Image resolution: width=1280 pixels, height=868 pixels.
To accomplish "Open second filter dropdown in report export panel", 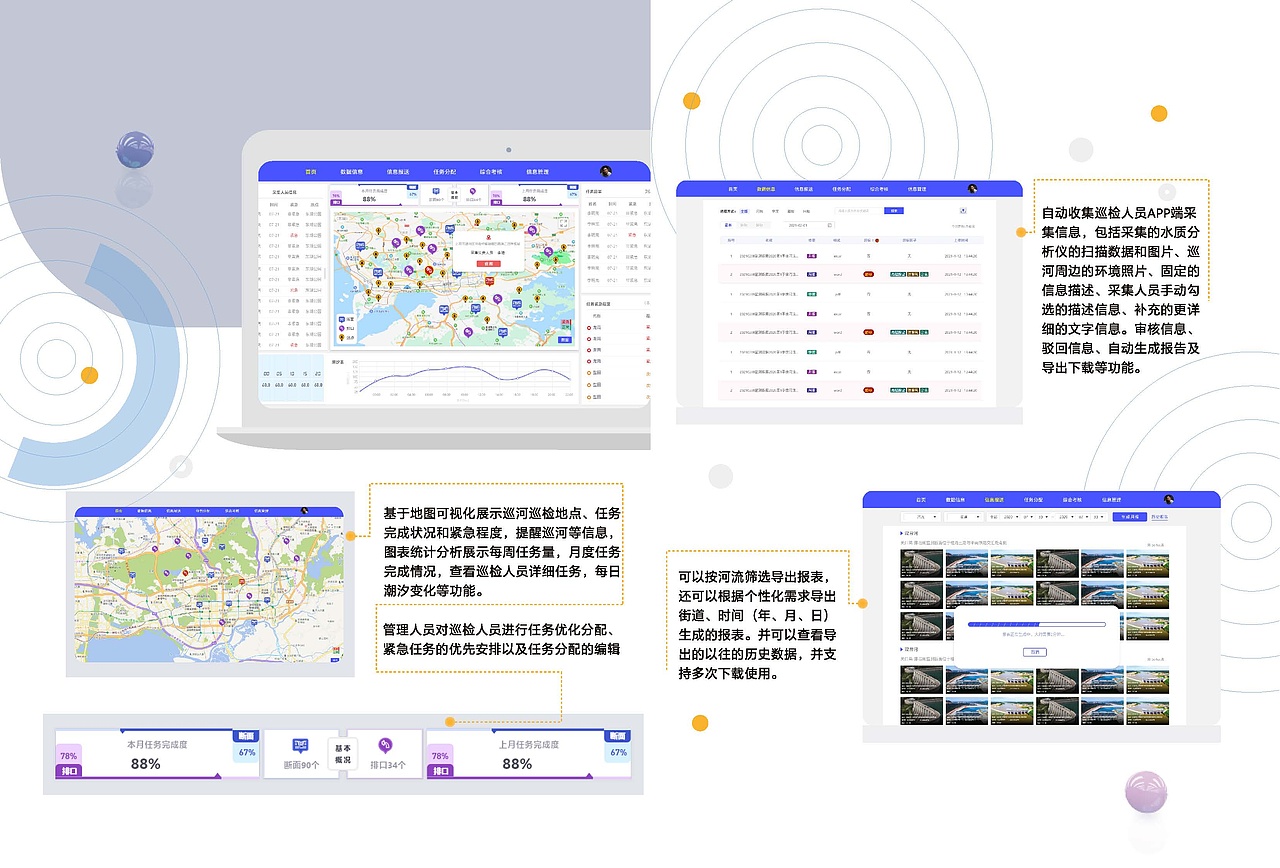I will [966, 517].
